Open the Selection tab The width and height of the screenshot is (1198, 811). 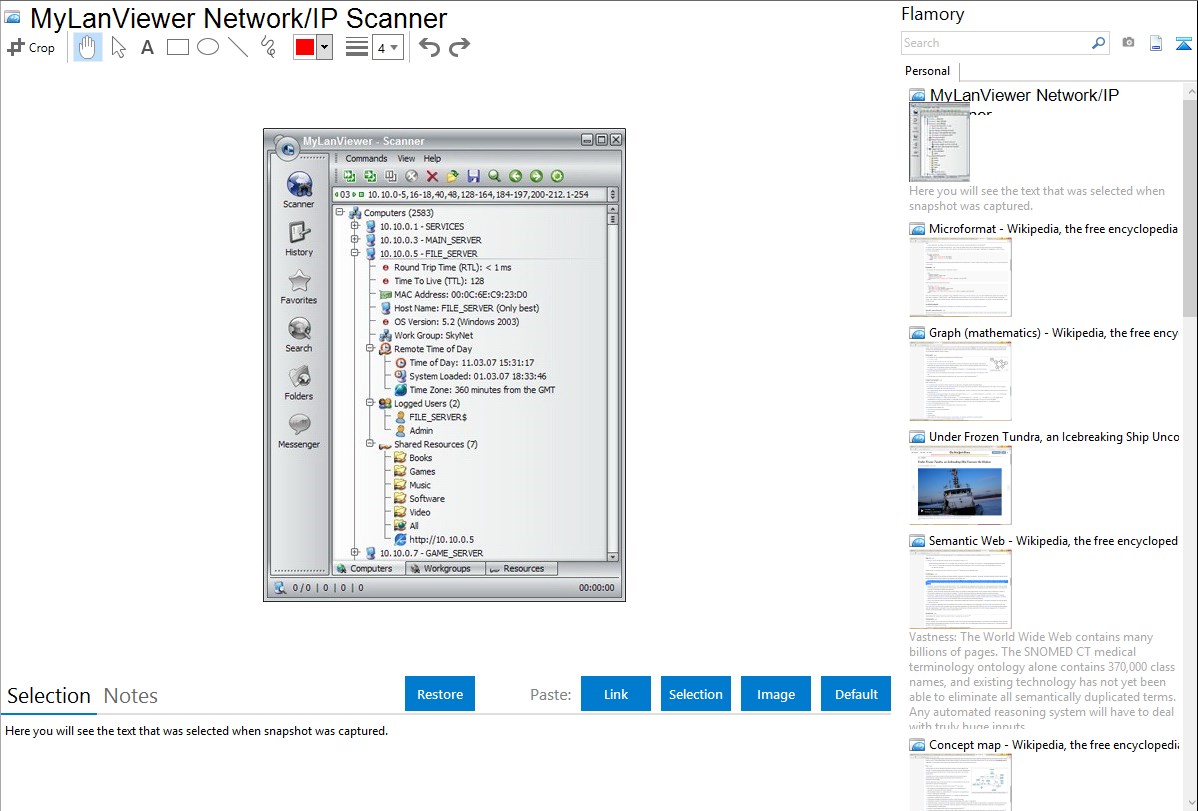click(49, 696)
